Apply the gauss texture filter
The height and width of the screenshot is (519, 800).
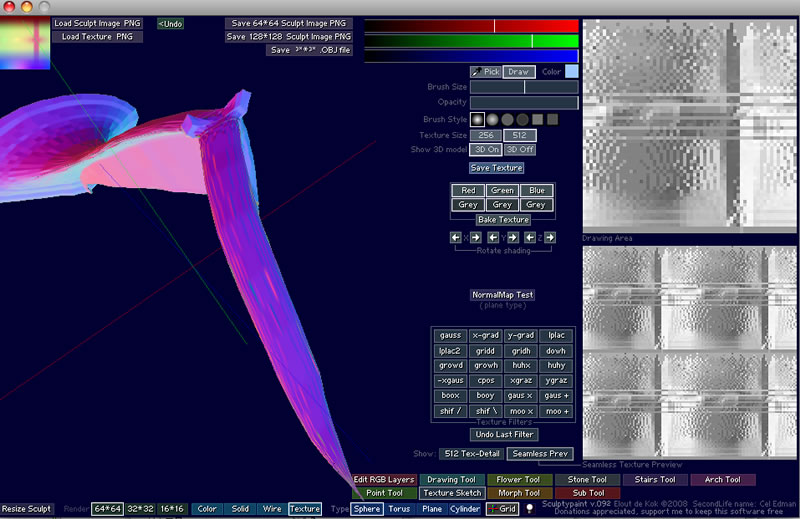point(450,335)
